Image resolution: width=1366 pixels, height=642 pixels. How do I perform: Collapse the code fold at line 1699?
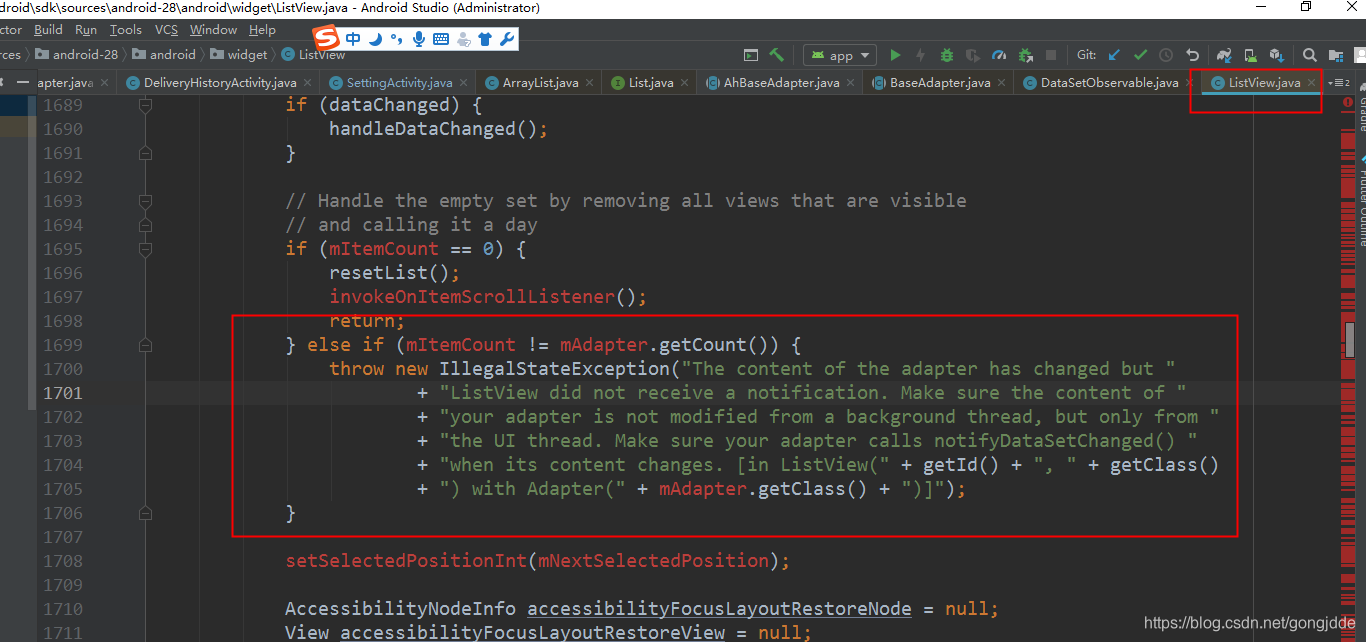pos(145,344)
